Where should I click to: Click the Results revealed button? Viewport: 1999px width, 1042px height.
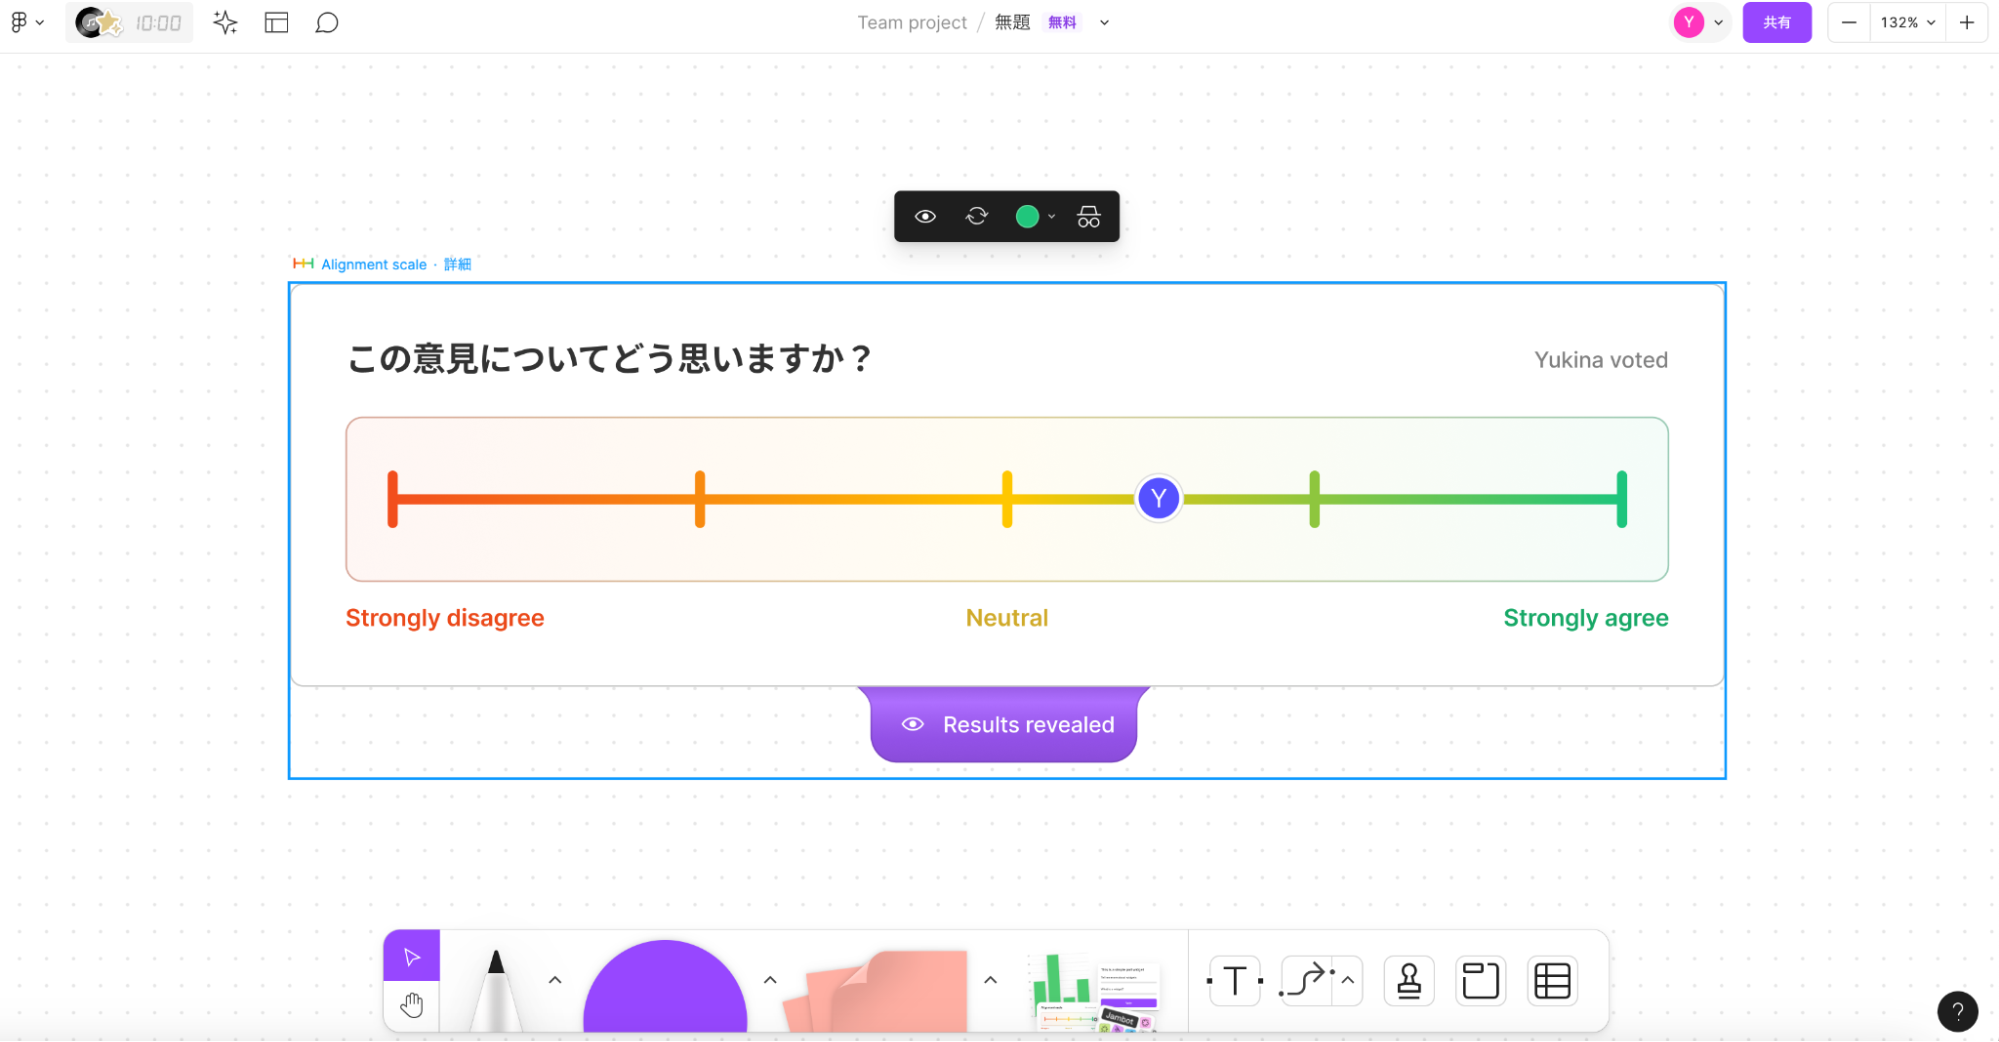tap(1004, 724)
